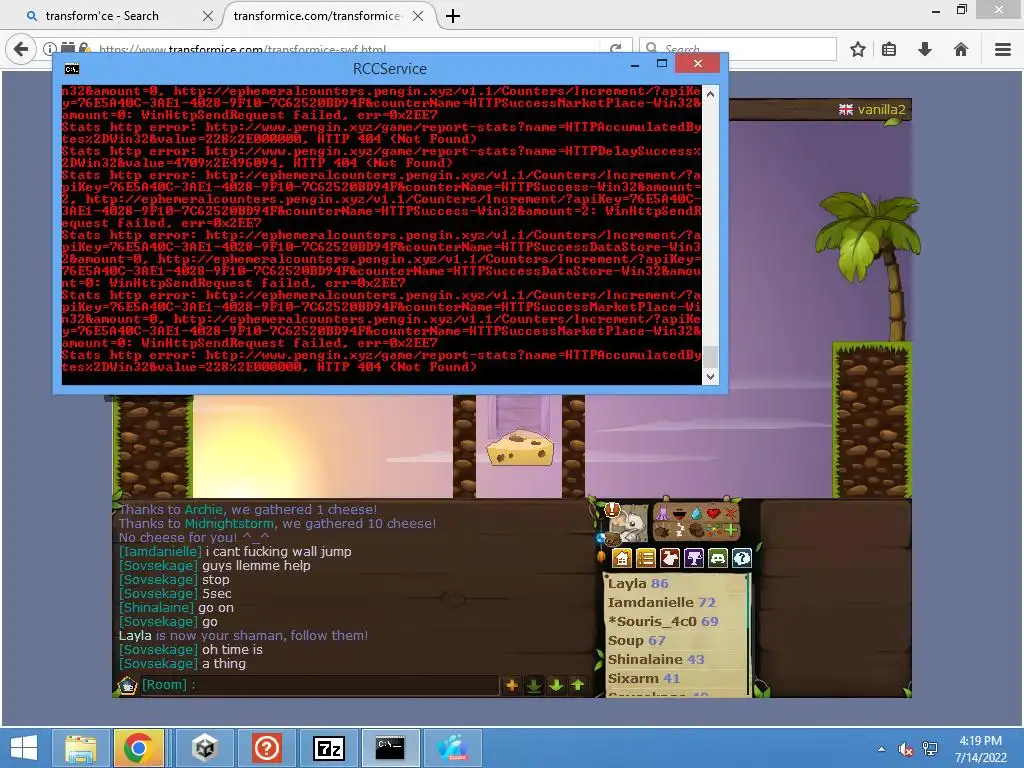Open the browser bookmarks library icon
This screenshot has height=768, width=1024.
[x=889, y=49]
